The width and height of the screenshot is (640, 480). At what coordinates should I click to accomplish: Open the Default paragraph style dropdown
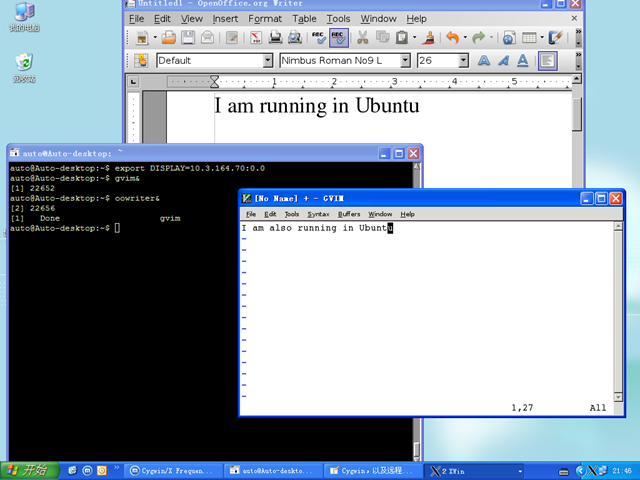click(x=268, y=61)
